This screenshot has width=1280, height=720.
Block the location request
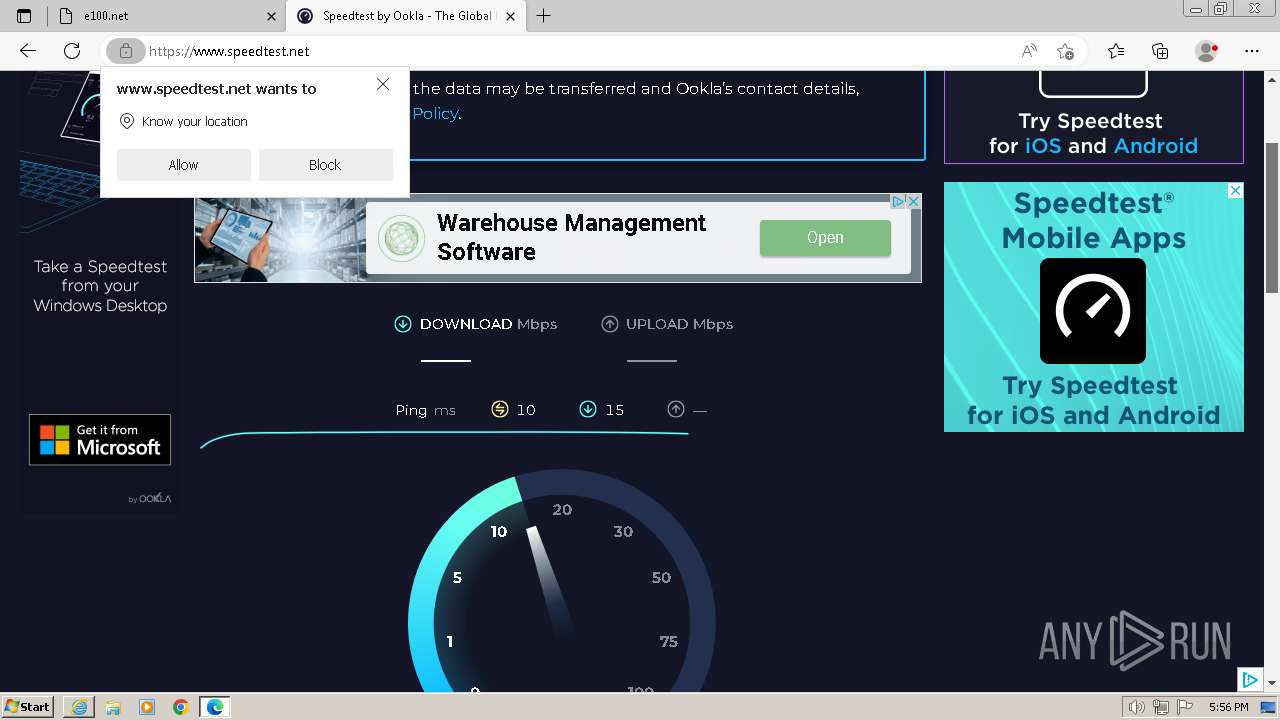click(x=325, y=165)
